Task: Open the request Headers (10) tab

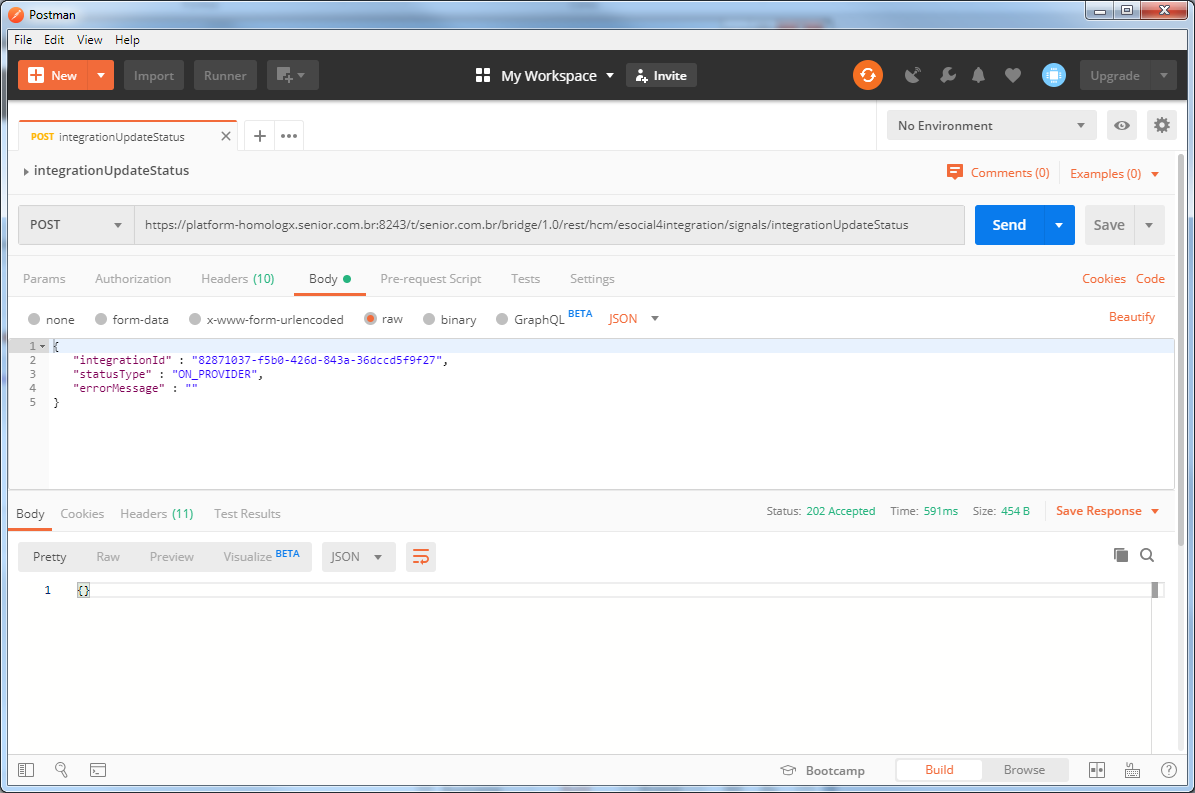Action: point(238,279)
